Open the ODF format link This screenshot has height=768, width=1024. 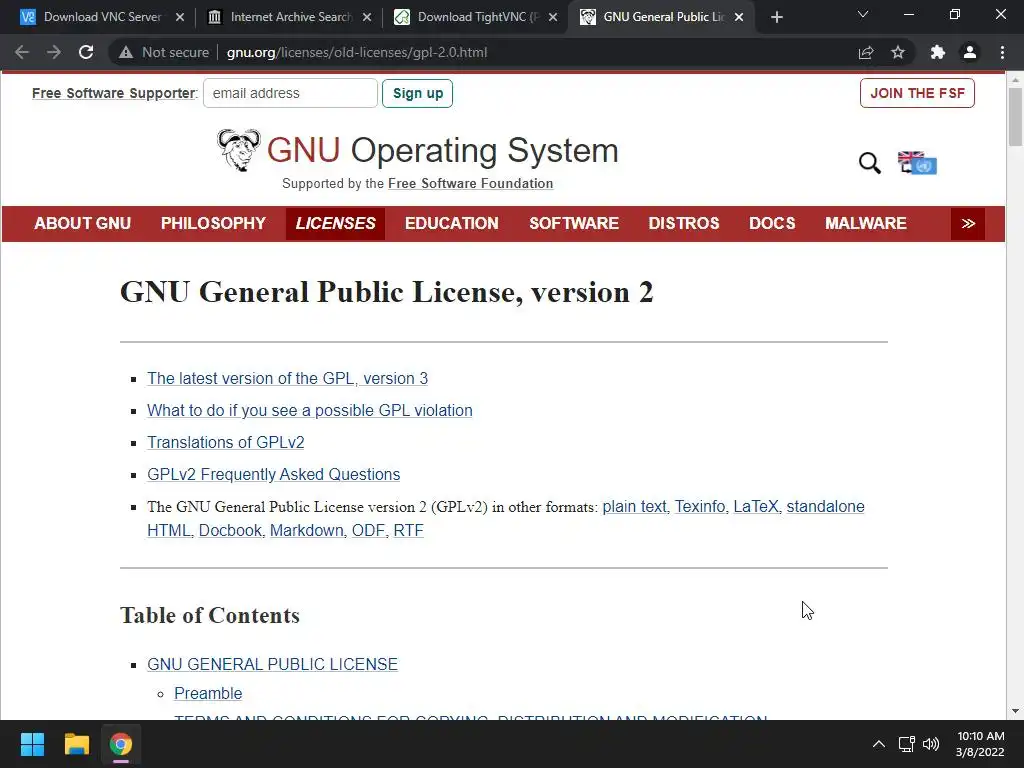tap(368, 530)
